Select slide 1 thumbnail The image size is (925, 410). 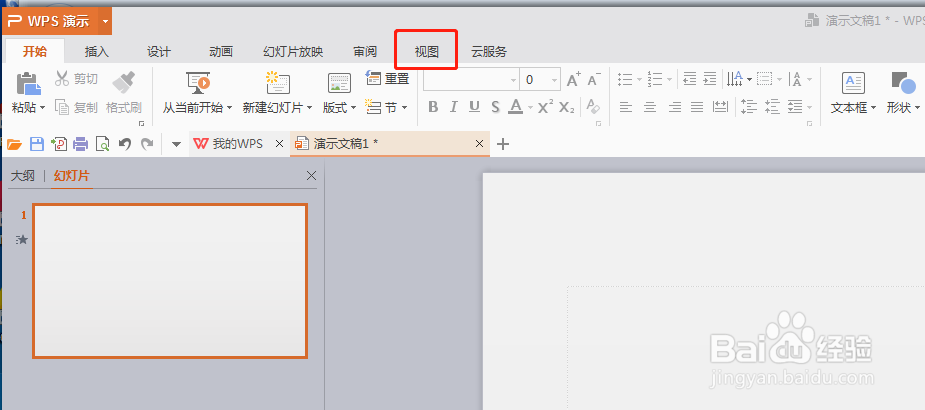pos(170,281)
